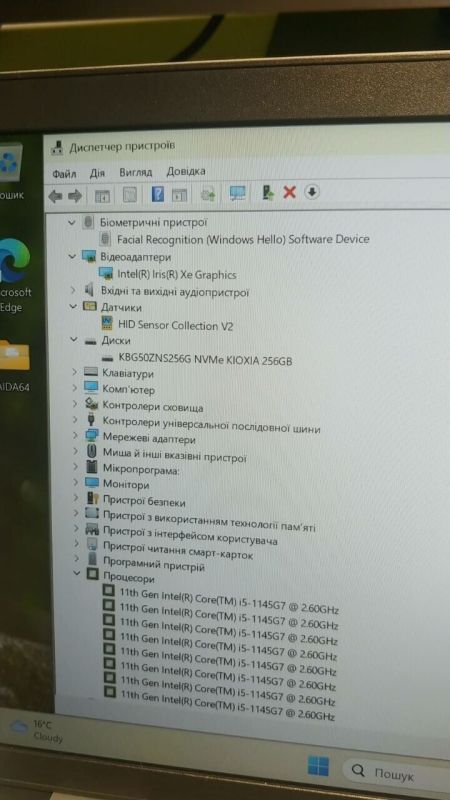Select the Пристрої безпеки category
The image size is (450, 800).
pyautogui.click(x=144, y=501)
